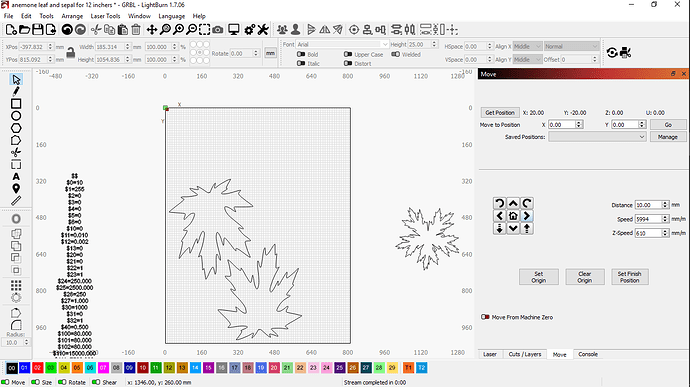Open the camera capture icon
This screenshot has height=387, width=690.
(x=217, y=29)
